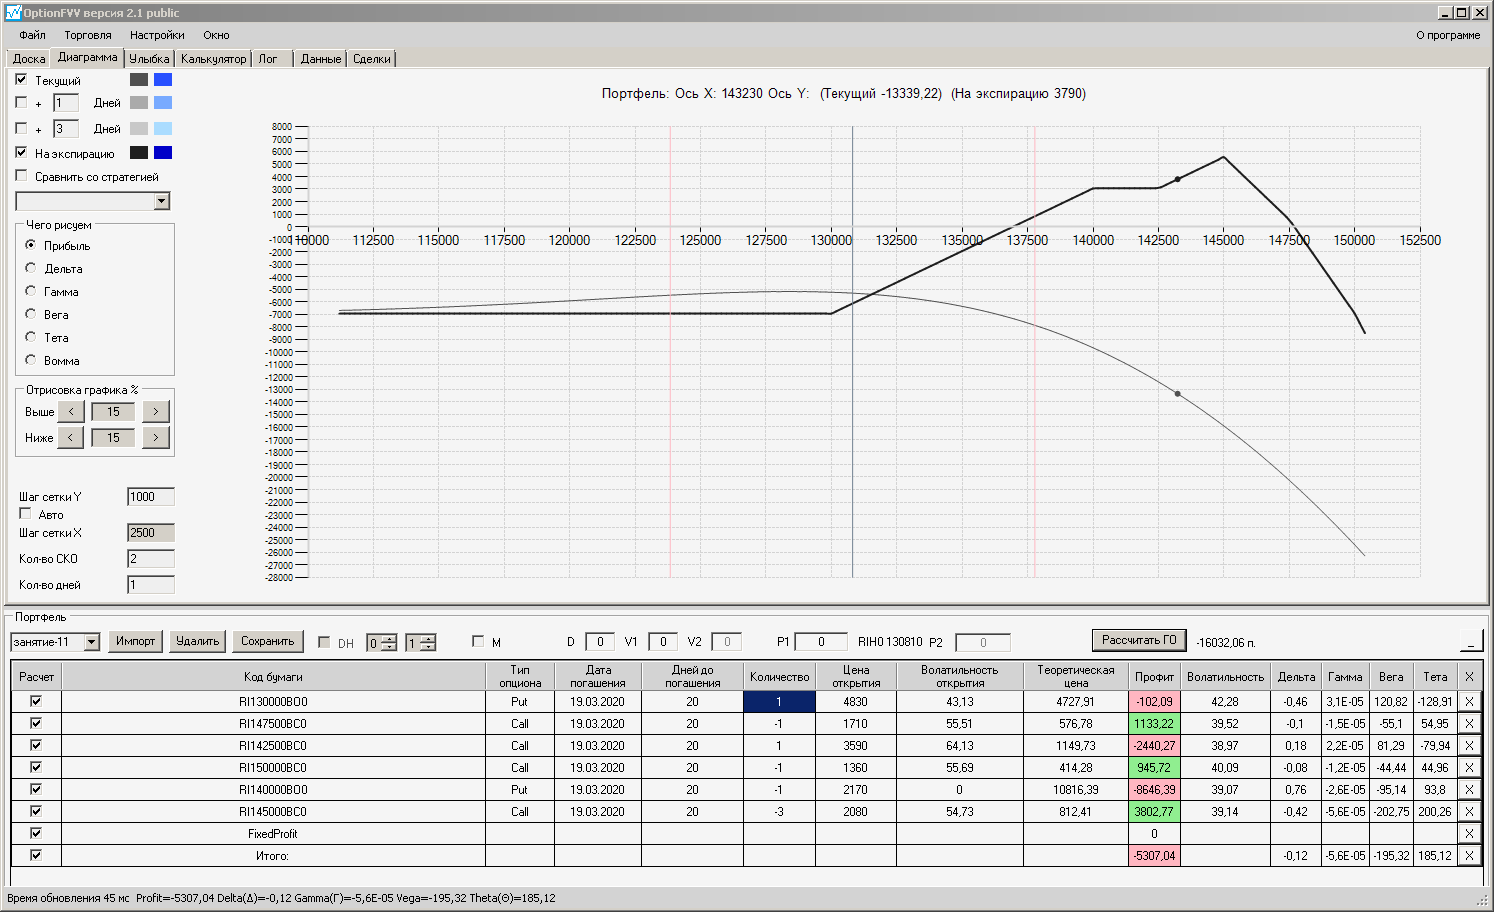Screen dimensions: 1494x912
Task: Click the X button on the FixedProfit row
Action: (x=1469, y=834)
